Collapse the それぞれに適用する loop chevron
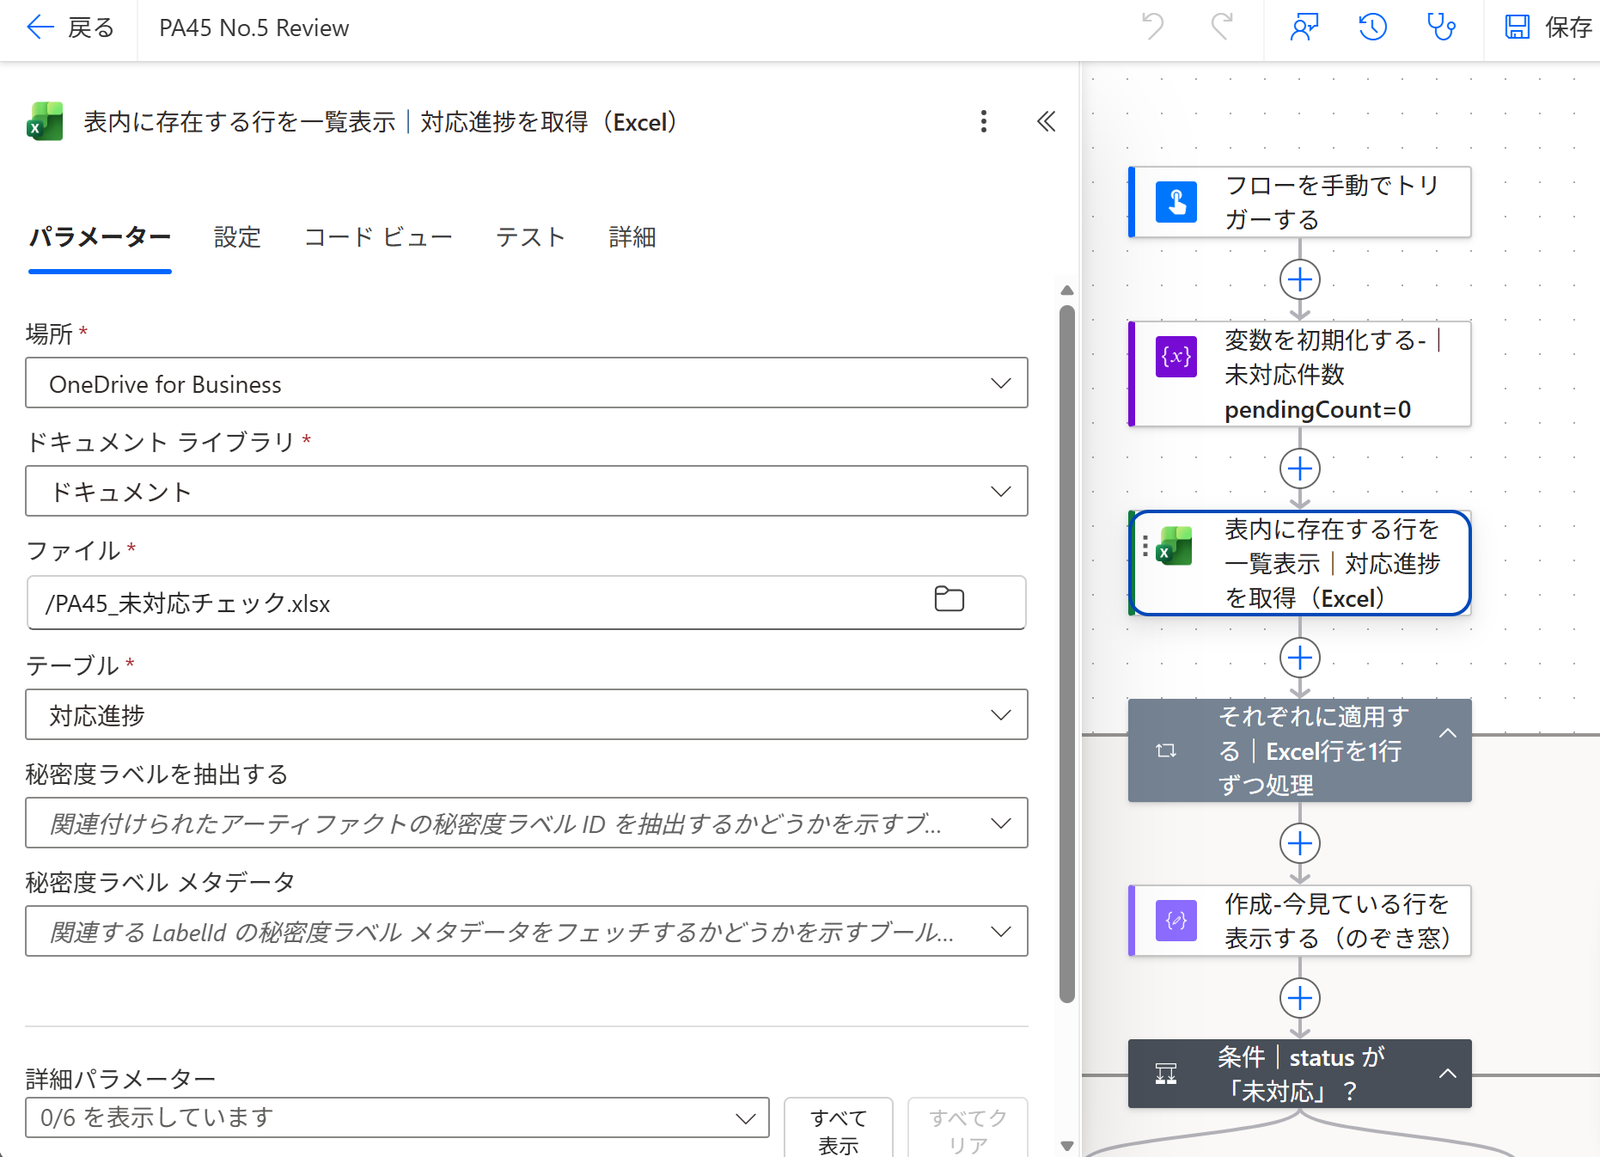Viewport: 1600px width, 1157px height. (1447, 733)
